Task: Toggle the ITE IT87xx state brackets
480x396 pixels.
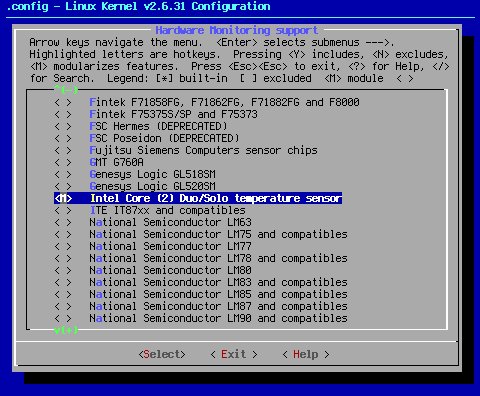Action: (x=63, y=210)
